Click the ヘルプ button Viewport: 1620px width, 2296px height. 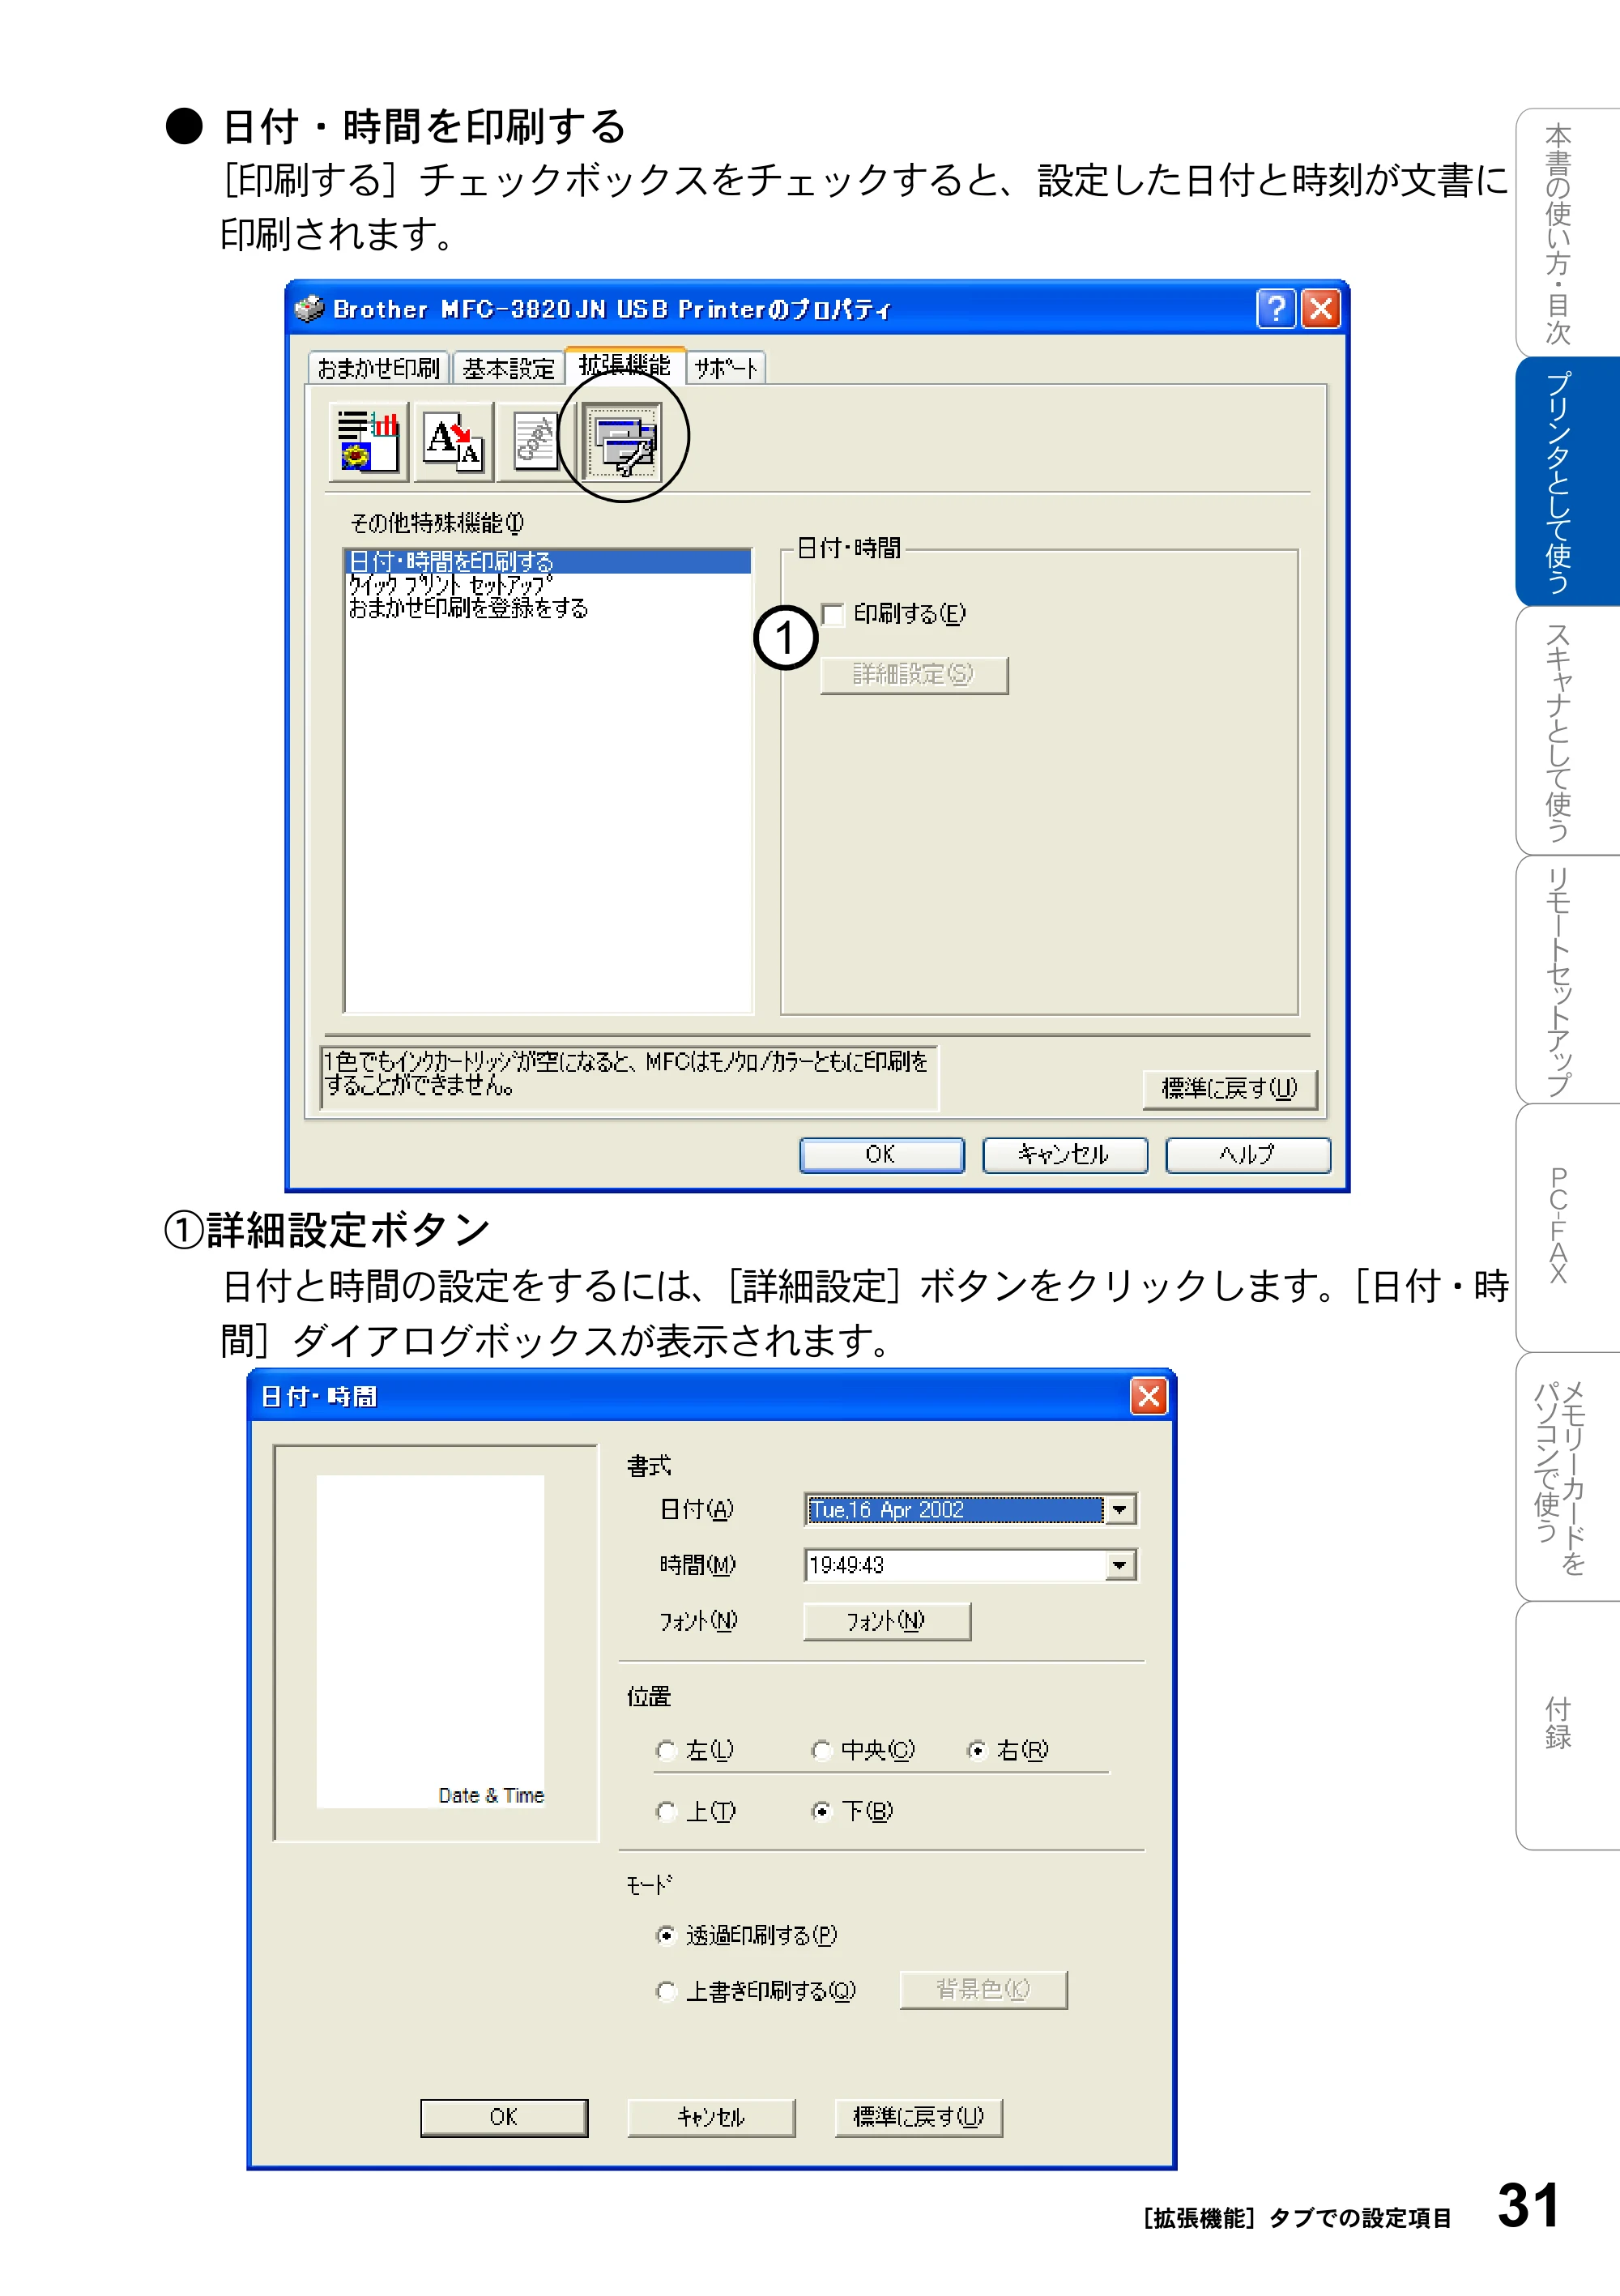pyautogui.click(x=1248, y=1155)
